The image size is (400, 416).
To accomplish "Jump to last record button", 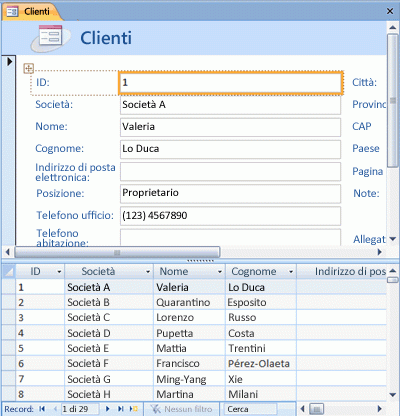I will pos(121,409).
